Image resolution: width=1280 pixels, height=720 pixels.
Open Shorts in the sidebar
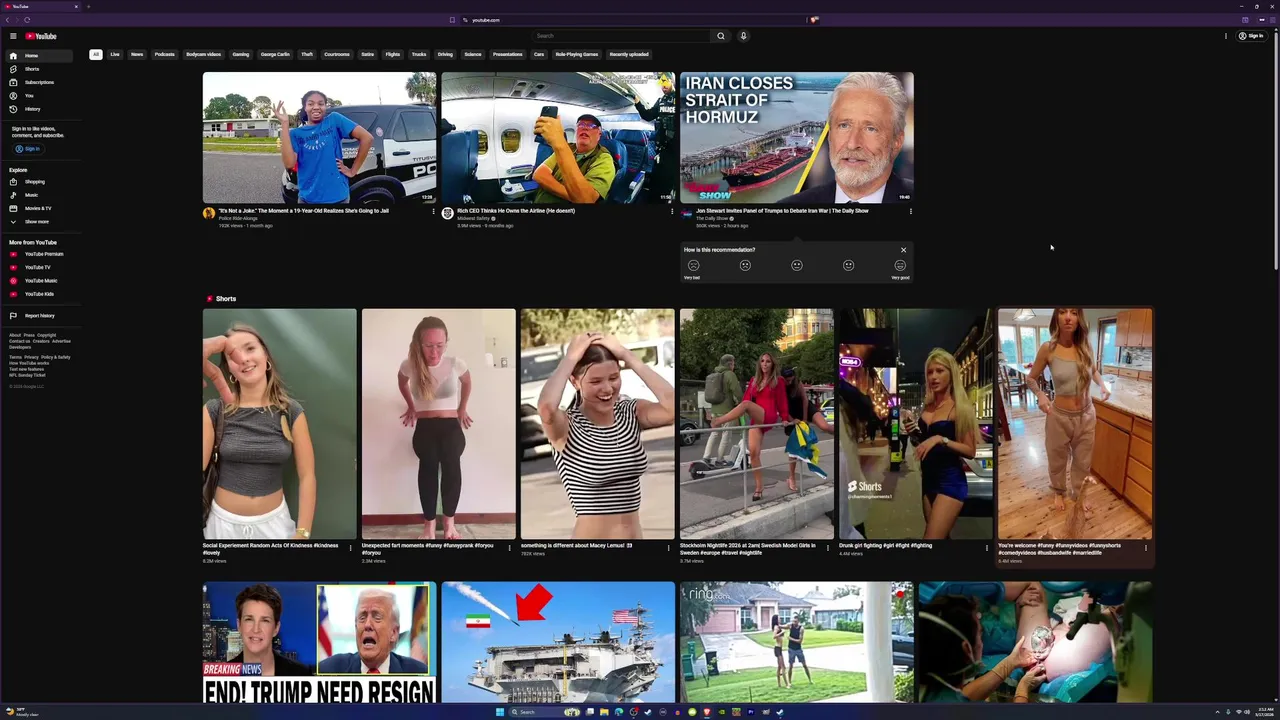tap(37, 69)
